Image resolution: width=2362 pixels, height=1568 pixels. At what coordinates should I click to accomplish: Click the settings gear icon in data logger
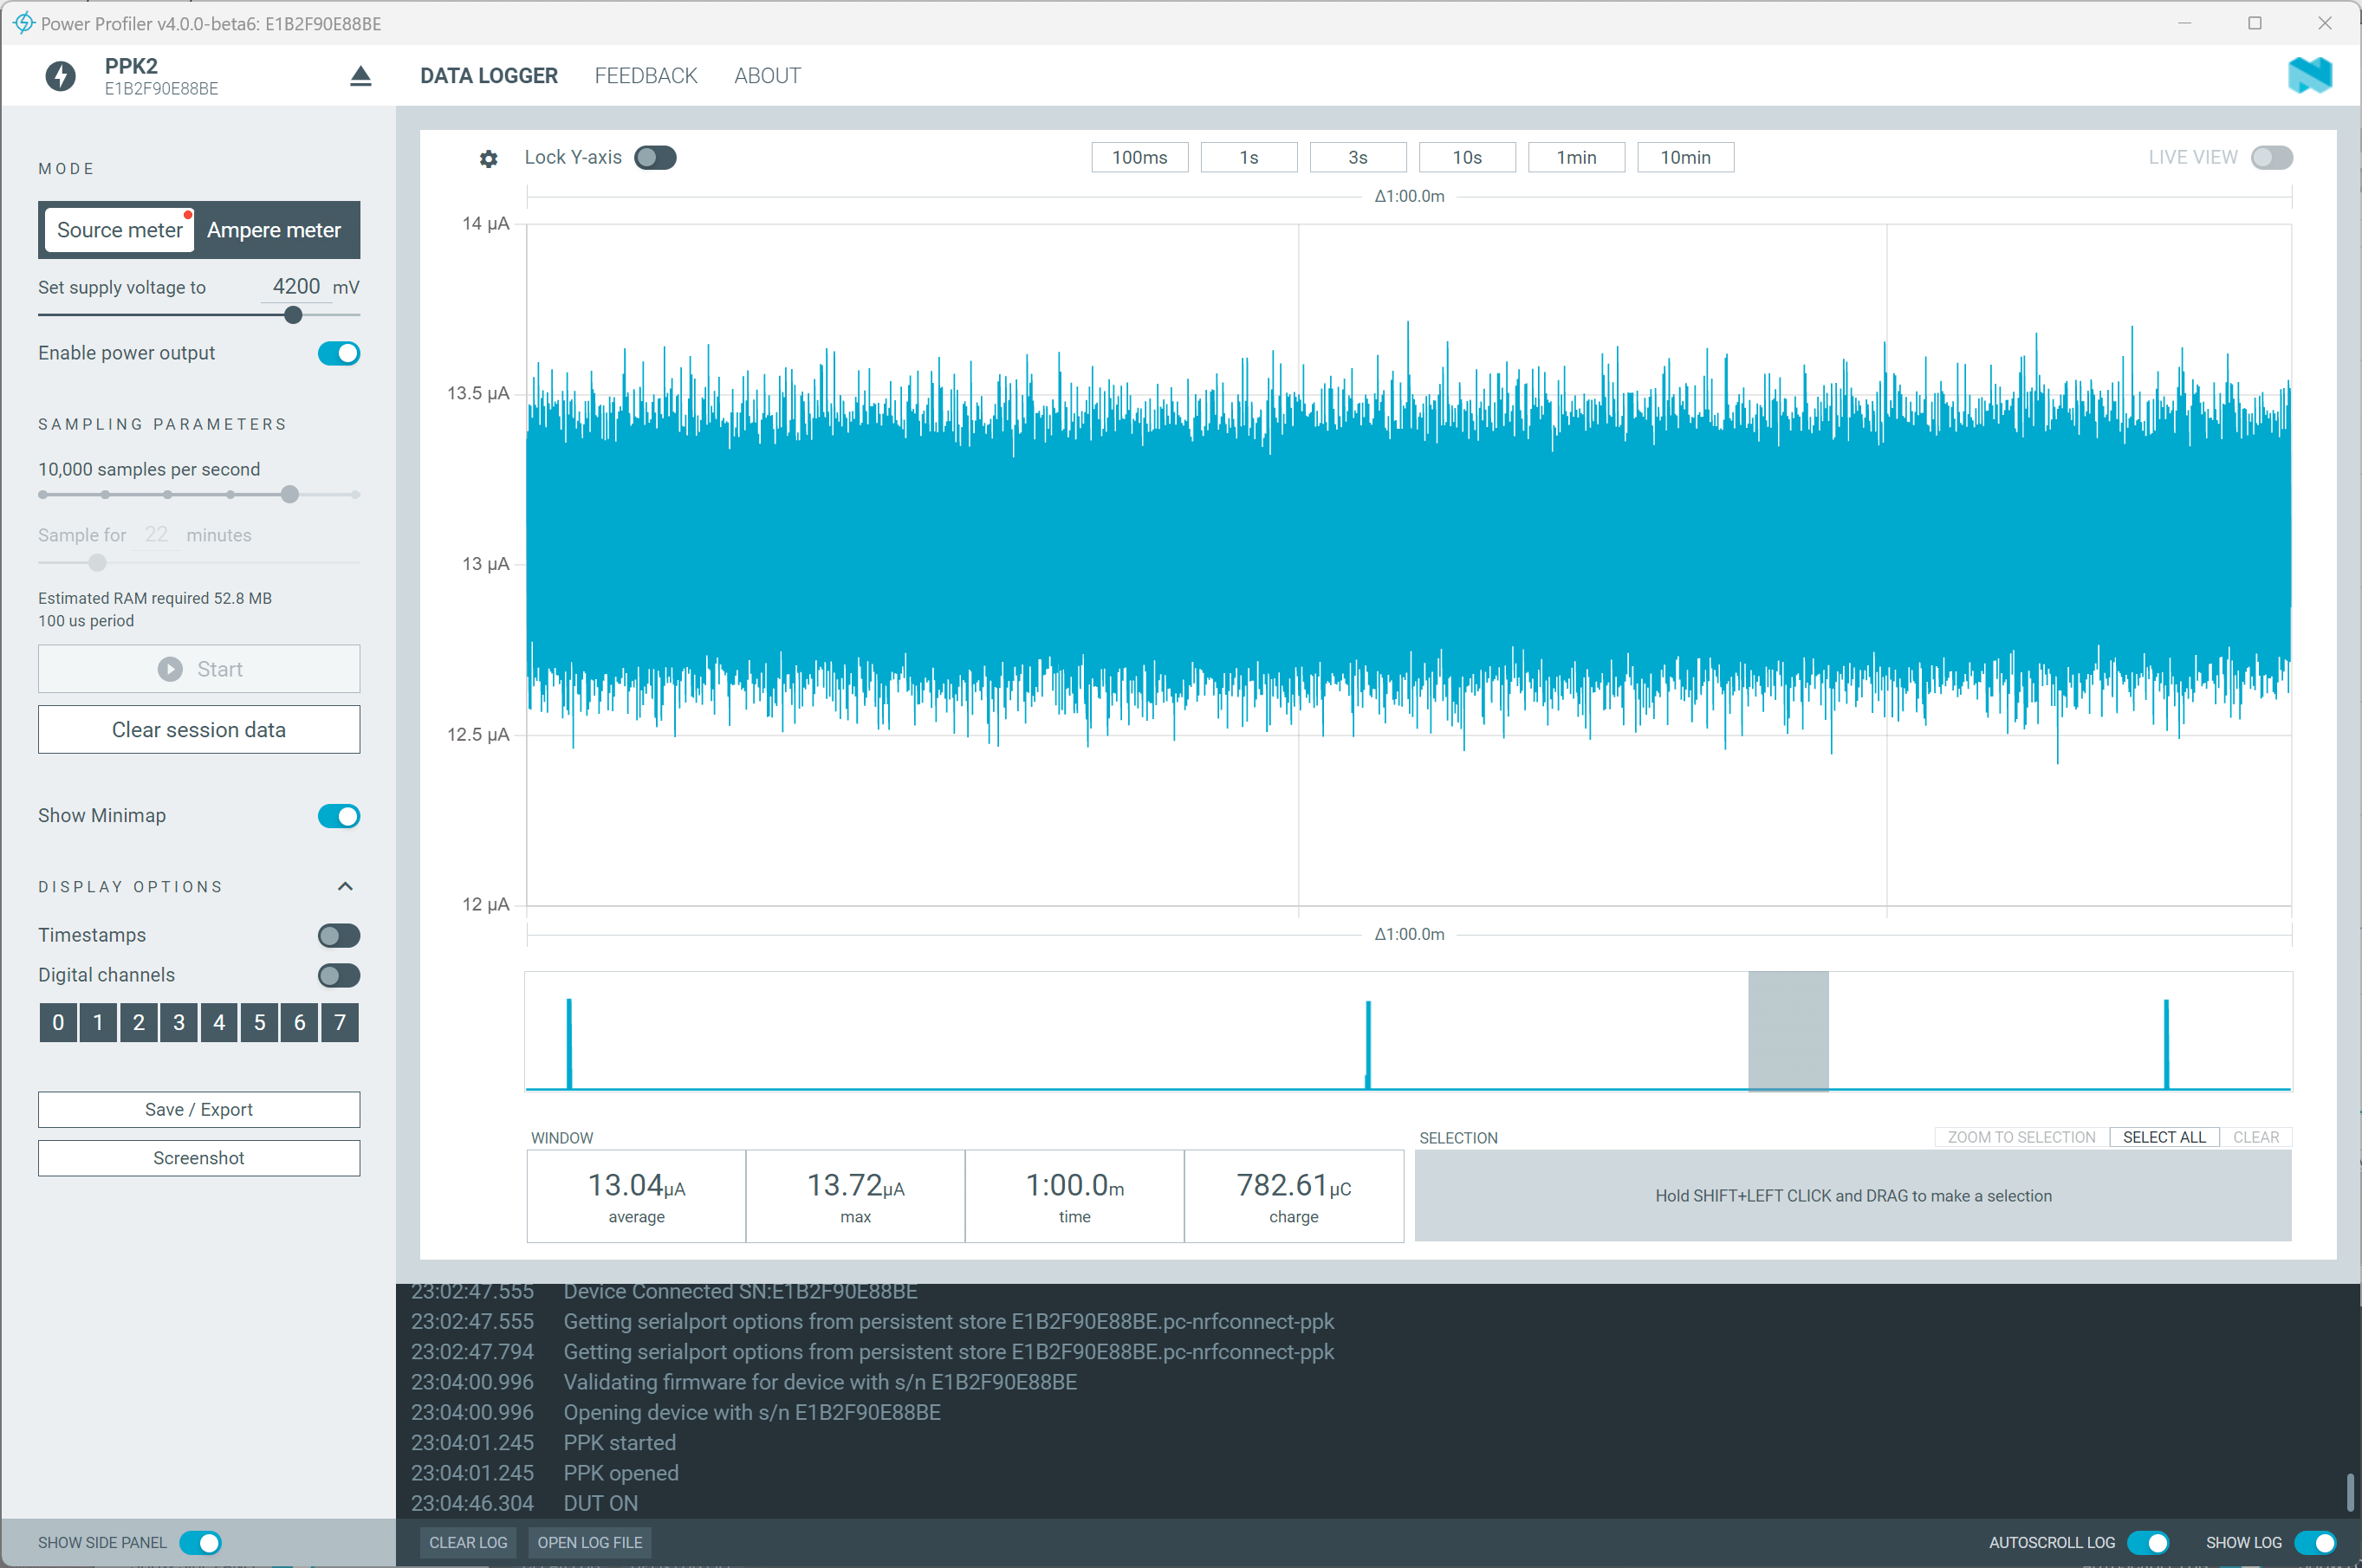click(x=486, y=158)
